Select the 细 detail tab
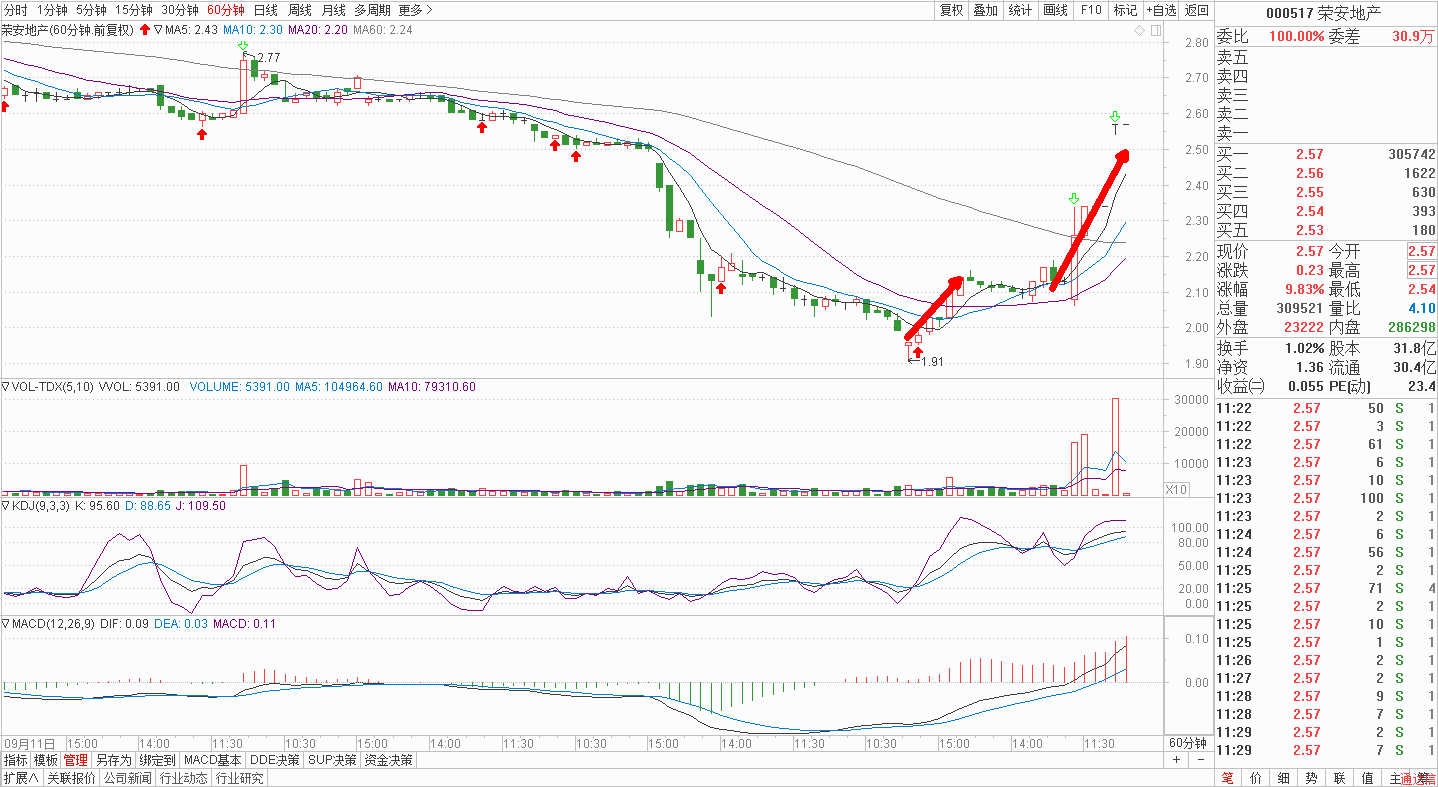This screenshot has width=1438, height=787. [1284, 778]
